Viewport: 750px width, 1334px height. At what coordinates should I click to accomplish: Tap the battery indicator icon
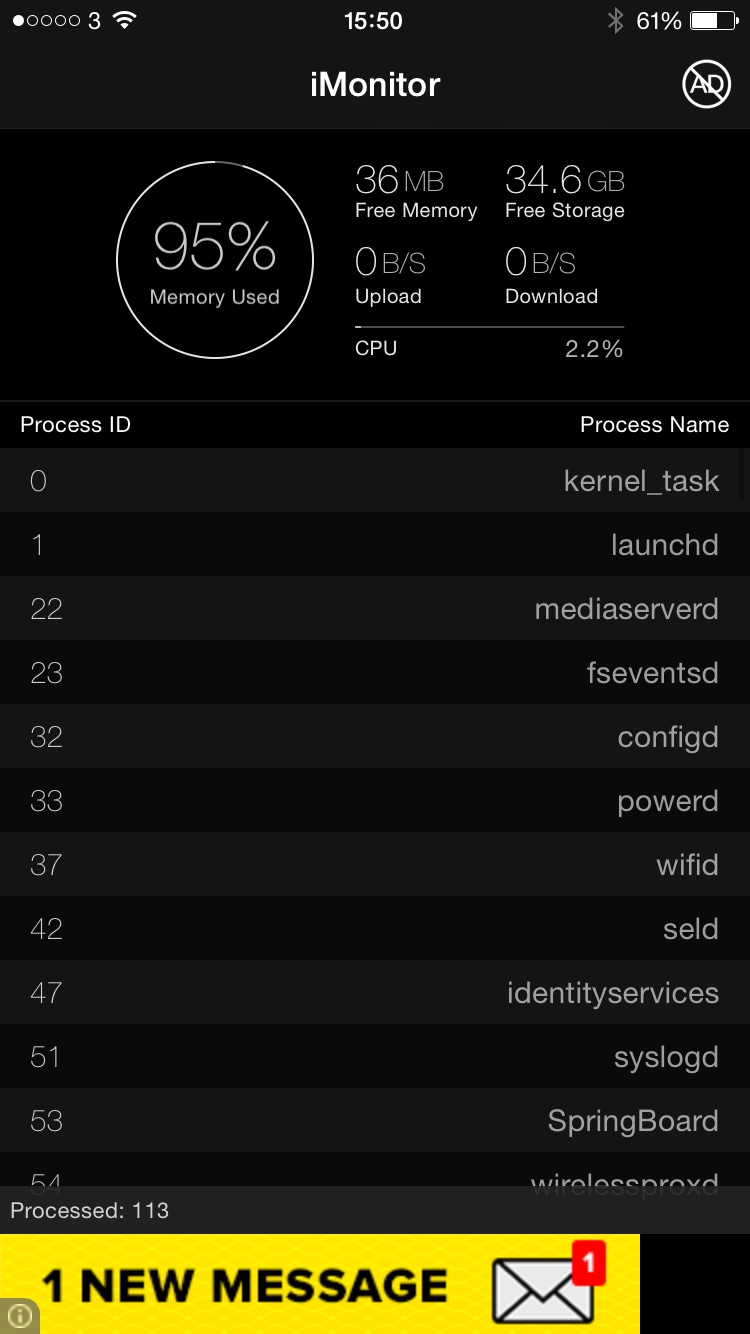(x=715, y=21)
